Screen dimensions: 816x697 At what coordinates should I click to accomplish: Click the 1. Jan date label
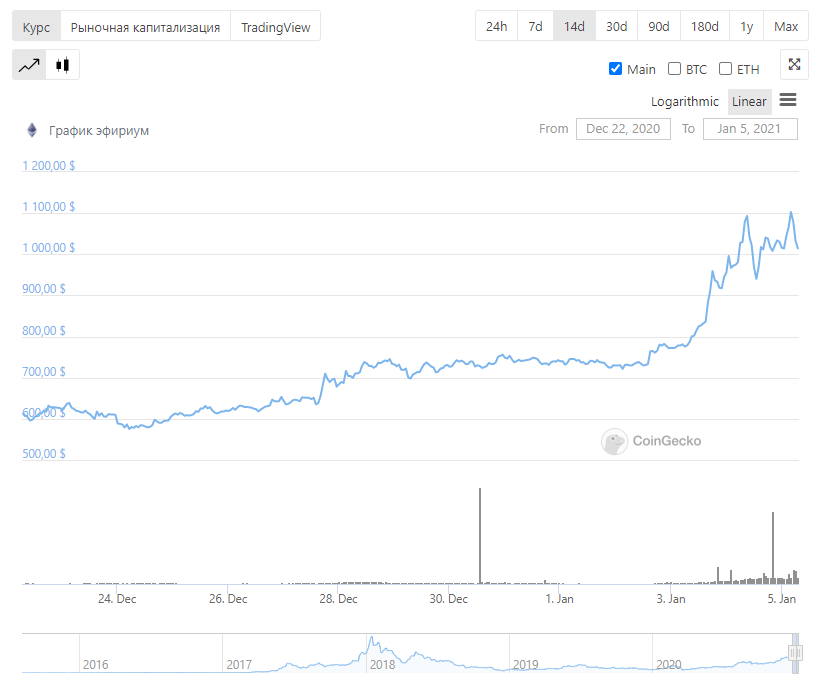559,599
